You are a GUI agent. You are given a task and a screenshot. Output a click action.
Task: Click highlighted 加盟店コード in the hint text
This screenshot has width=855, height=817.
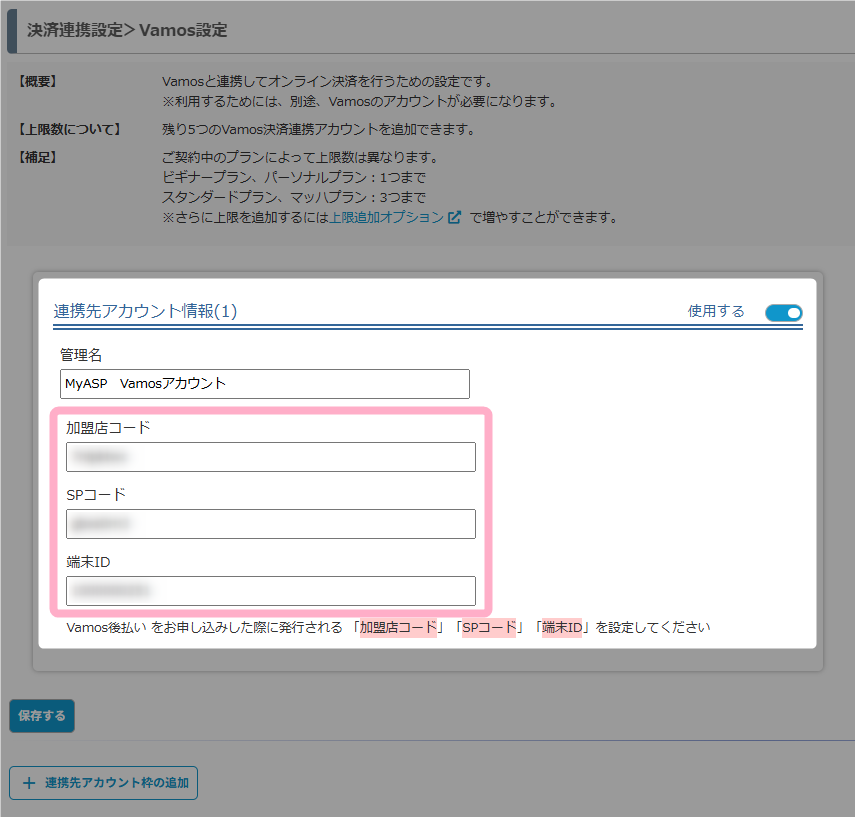click(398, 628)
